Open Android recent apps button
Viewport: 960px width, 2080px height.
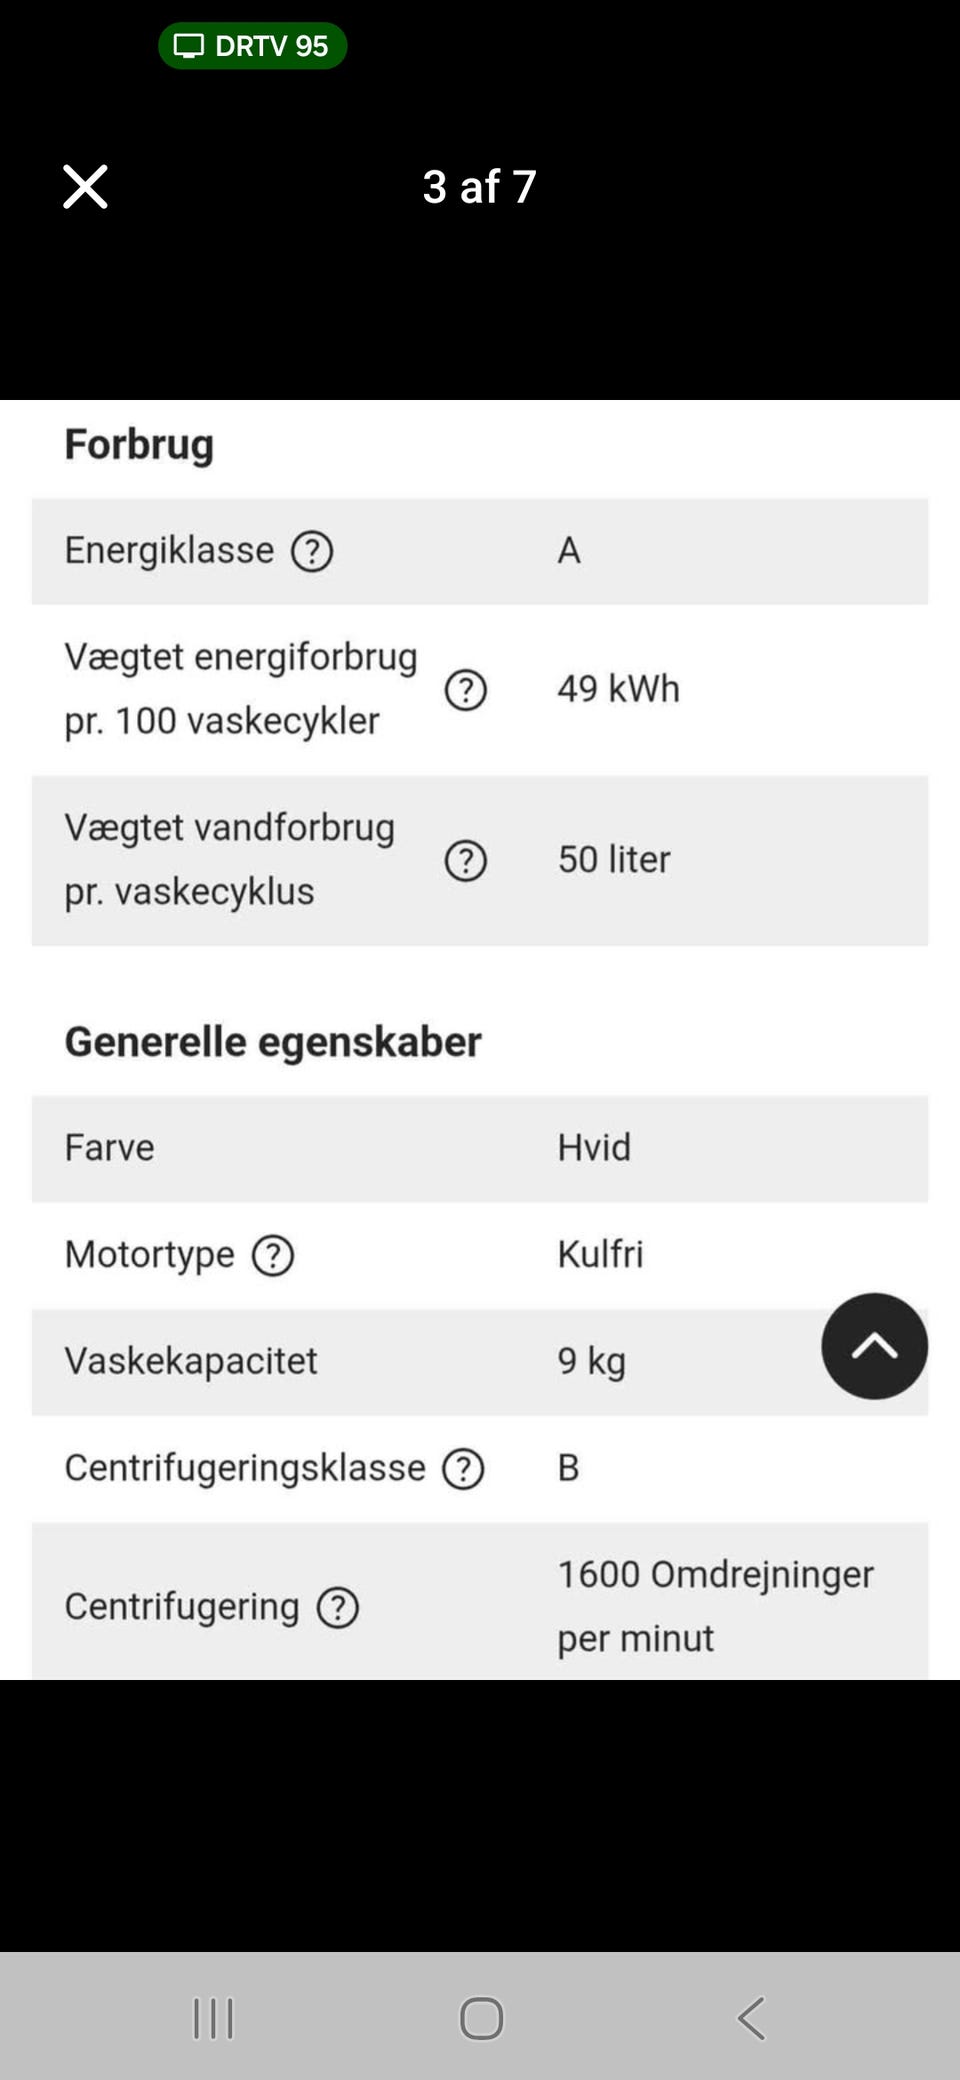213,2018
